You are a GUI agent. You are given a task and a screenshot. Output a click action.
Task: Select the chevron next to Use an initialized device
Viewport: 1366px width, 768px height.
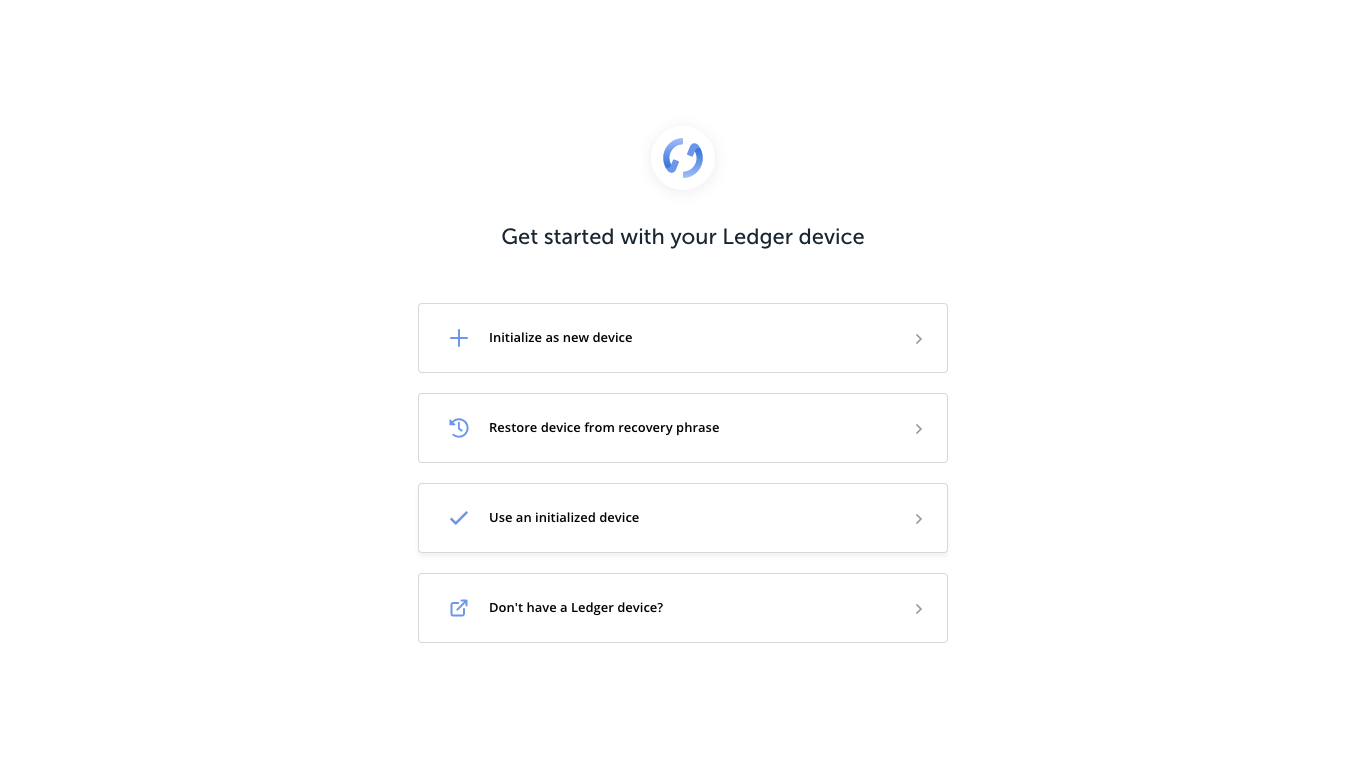click(918, 519)
